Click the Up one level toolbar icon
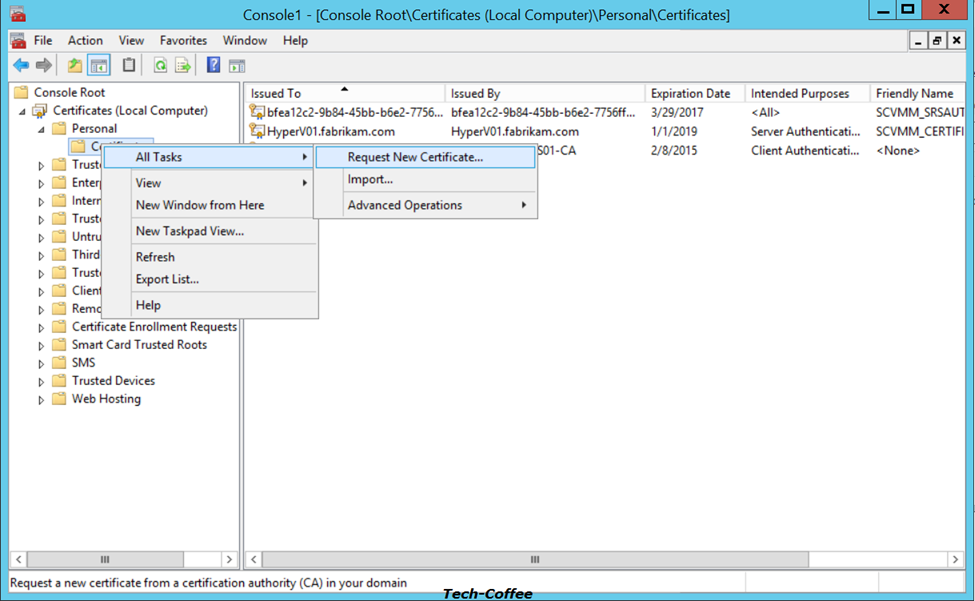This screenshot has height=601, width=975. 75,65
